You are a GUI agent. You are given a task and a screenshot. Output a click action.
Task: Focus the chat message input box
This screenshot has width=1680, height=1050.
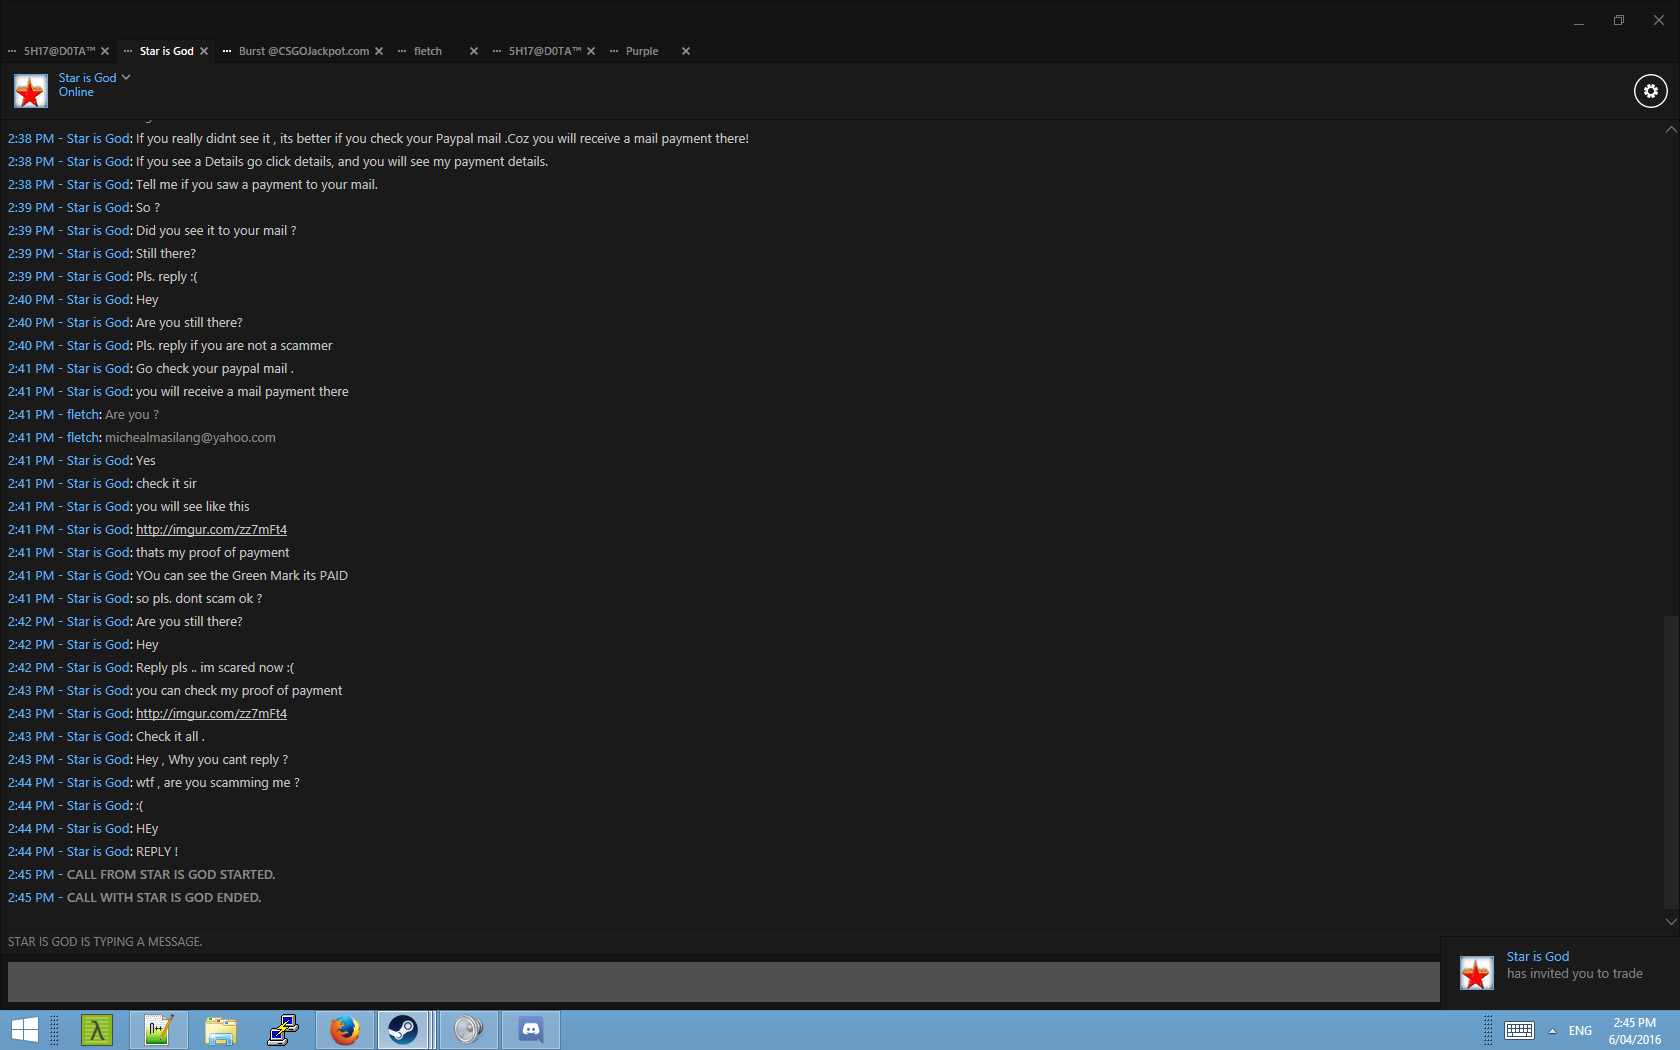coord(722,982)
